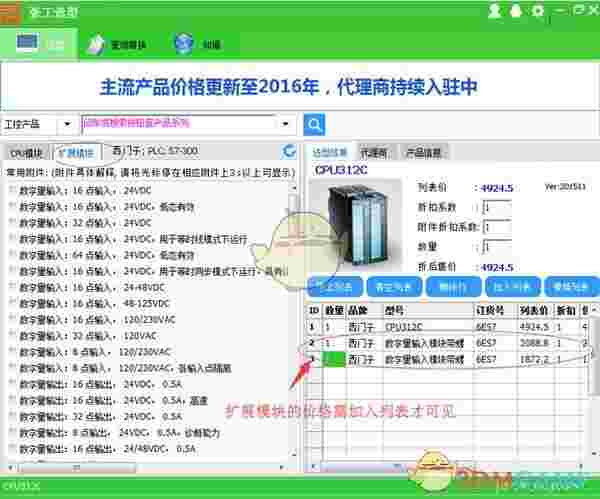Click the 西门子 PLC S7-300 label

[155, 151]
